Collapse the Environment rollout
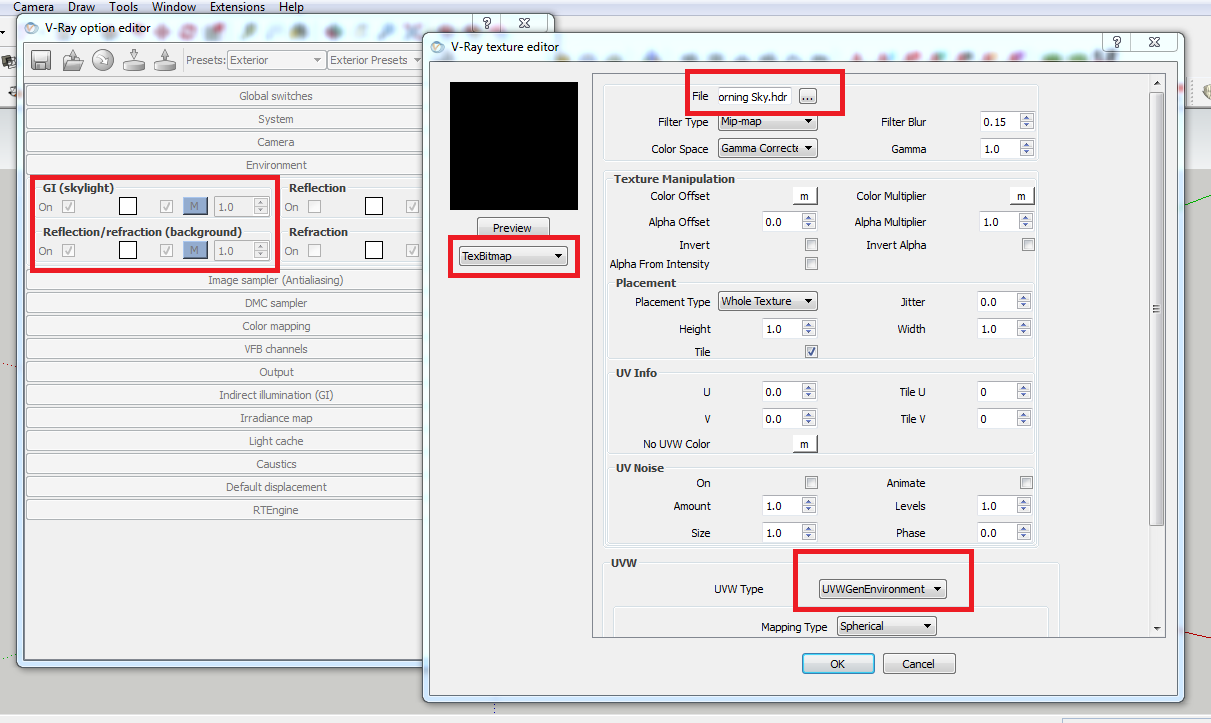This screenshot has height=723, width=1211. click(x=224, y=165)
